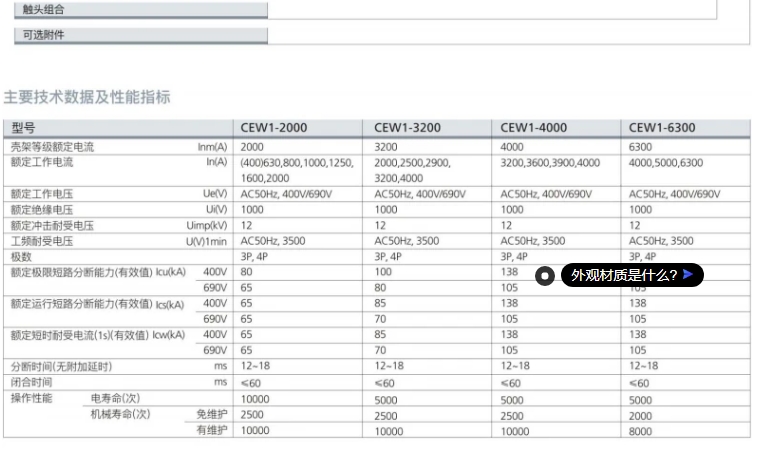
Task: Click the 额定工作电流 row label
Action: tap(42, 162)
